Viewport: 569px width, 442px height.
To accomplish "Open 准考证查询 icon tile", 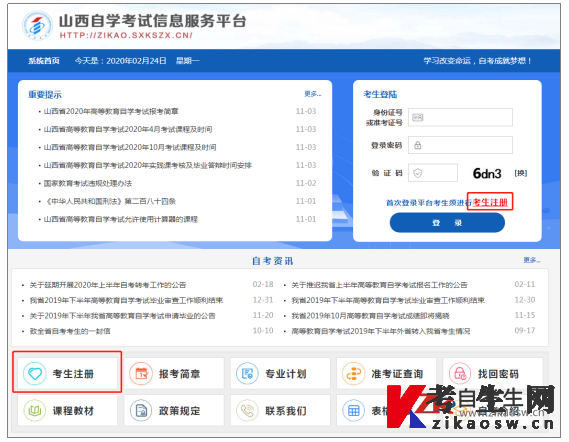I will 386,373.
